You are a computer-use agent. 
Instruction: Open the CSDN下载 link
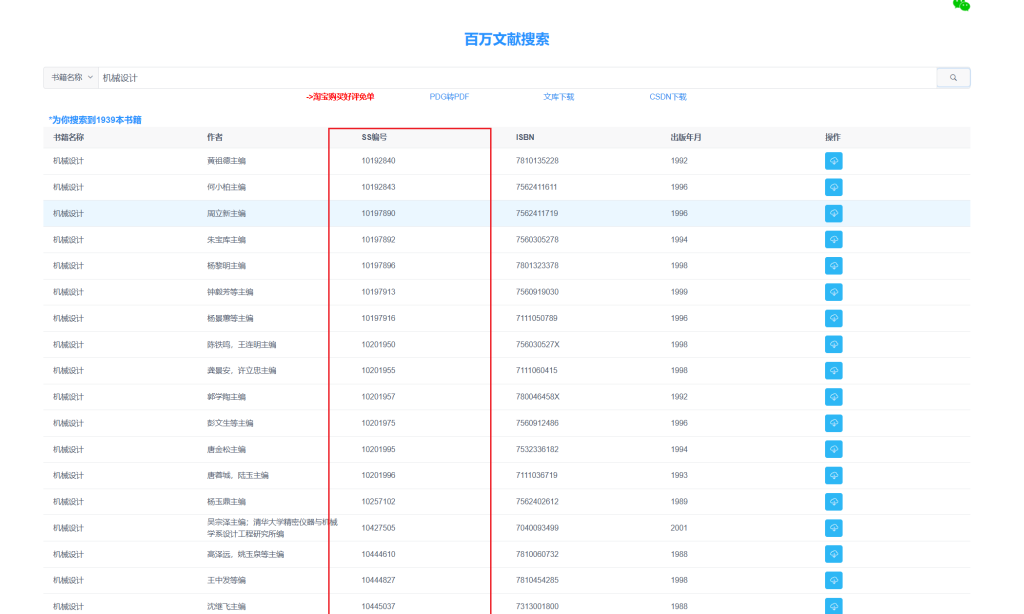668,97
